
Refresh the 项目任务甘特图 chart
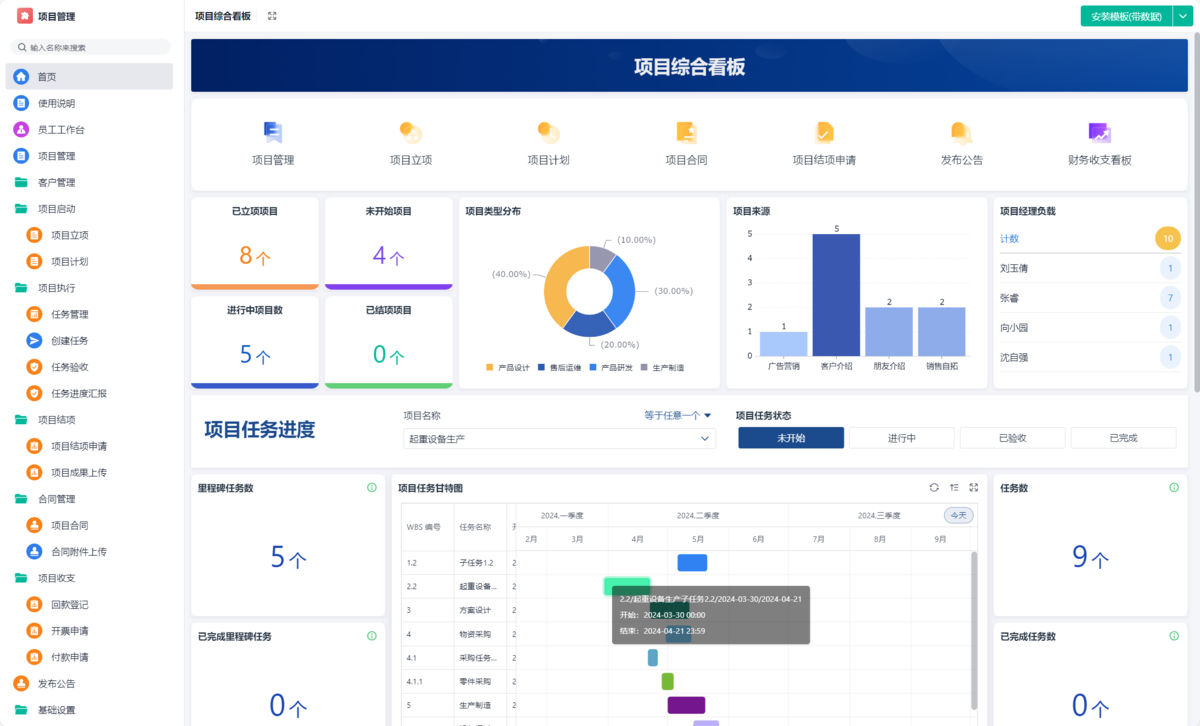coord(934,488)
